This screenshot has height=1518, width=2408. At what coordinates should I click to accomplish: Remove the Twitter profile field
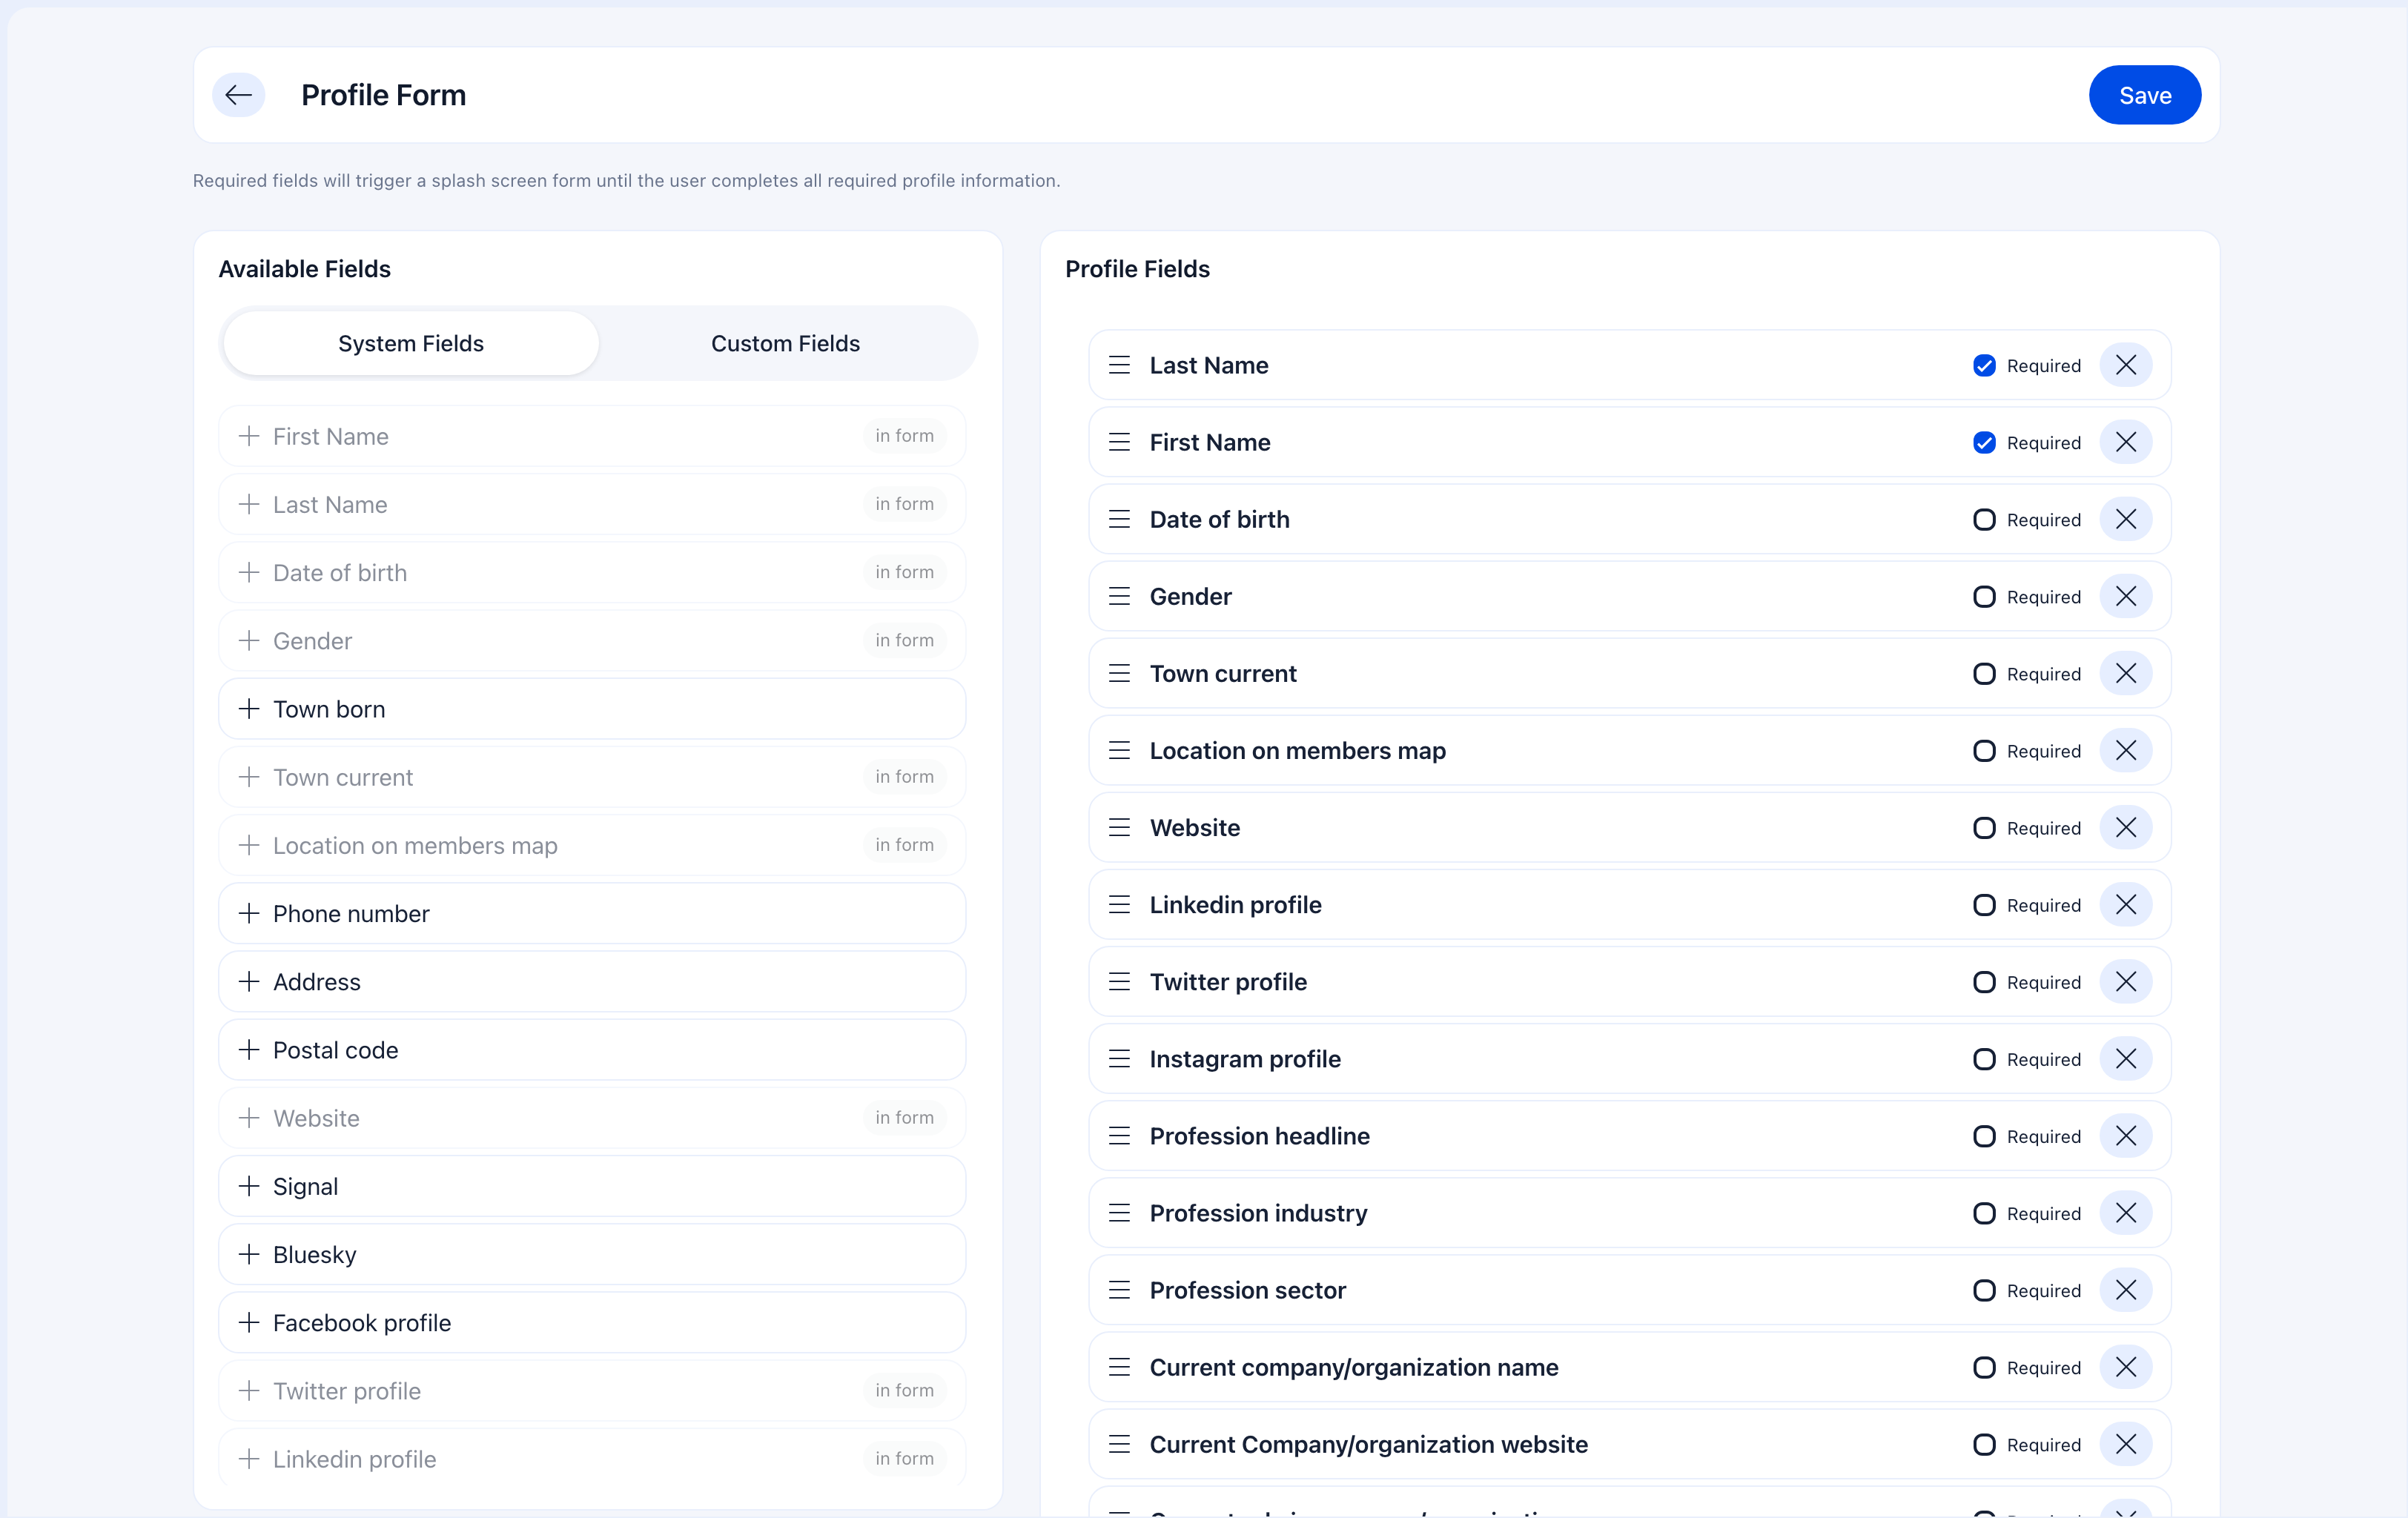coord(2127,981)
